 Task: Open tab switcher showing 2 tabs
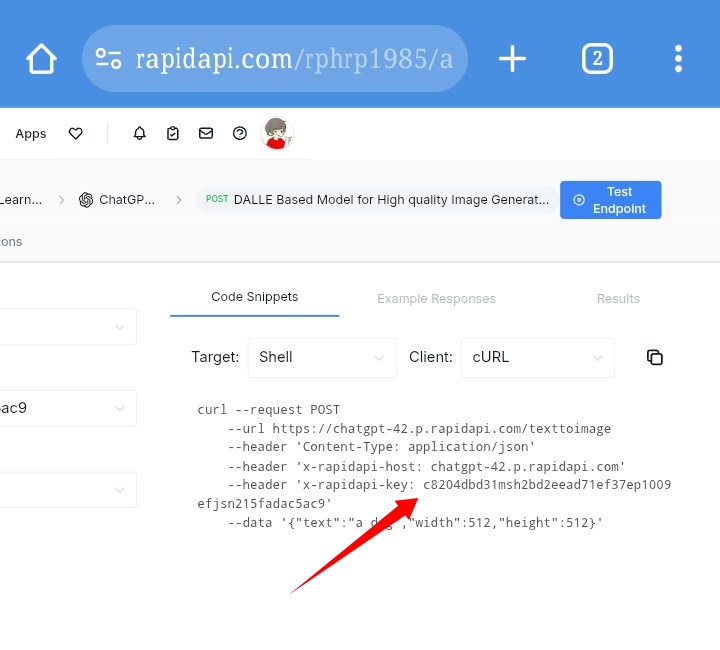click(x=597, y=59)
